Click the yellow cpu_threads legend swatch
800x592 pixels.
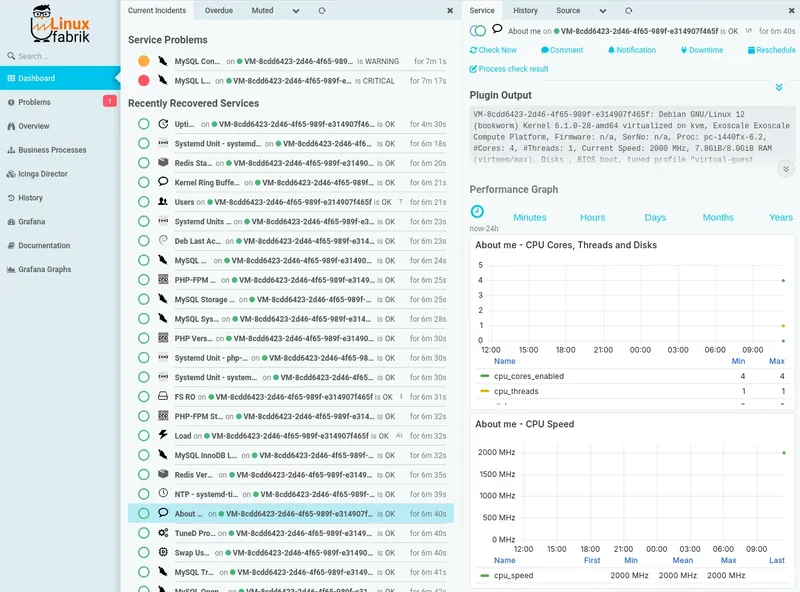tap(485, 391)
